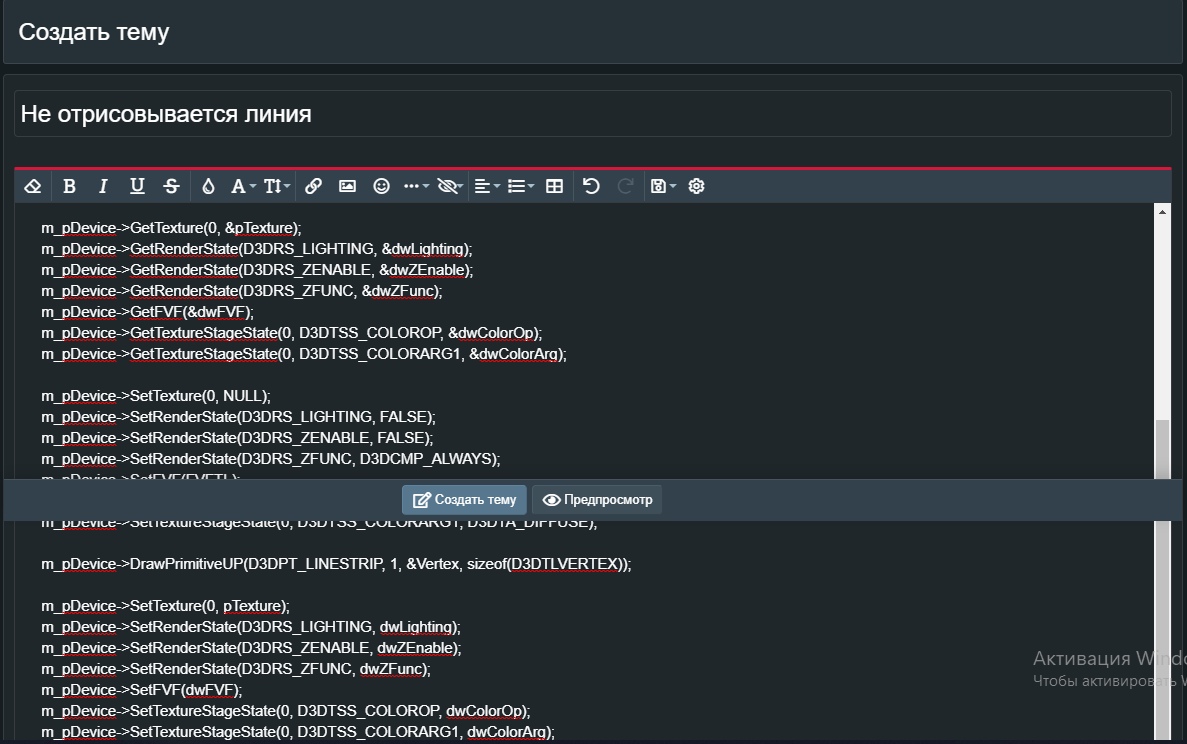The image size is (1187, 744).
Task: Click the eraser remove formatting icon
Action: coord(33,186)
